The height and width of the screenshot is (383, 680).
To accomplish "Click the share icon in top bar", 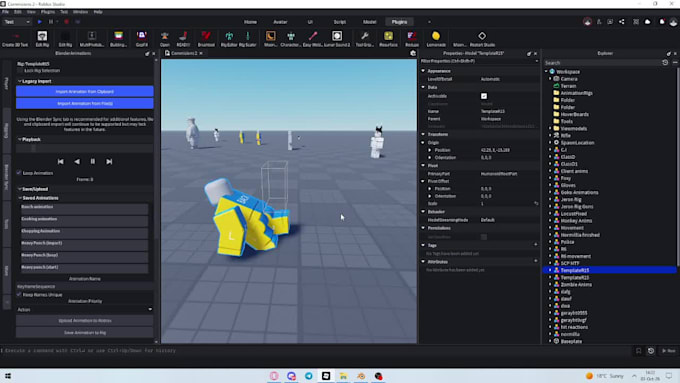I will click(622, 22).
